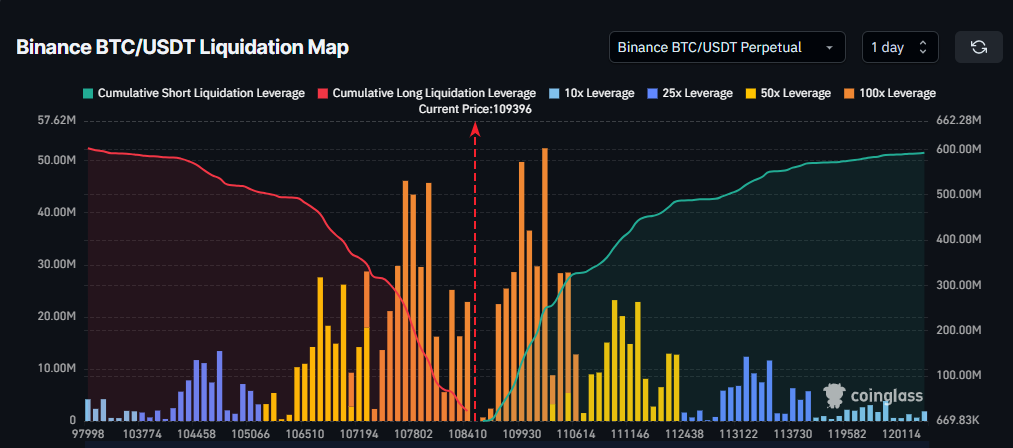Click the light blue 10x Leverage swatch
The height and width of the screenshot is (448, 1013).
[554, 93]
